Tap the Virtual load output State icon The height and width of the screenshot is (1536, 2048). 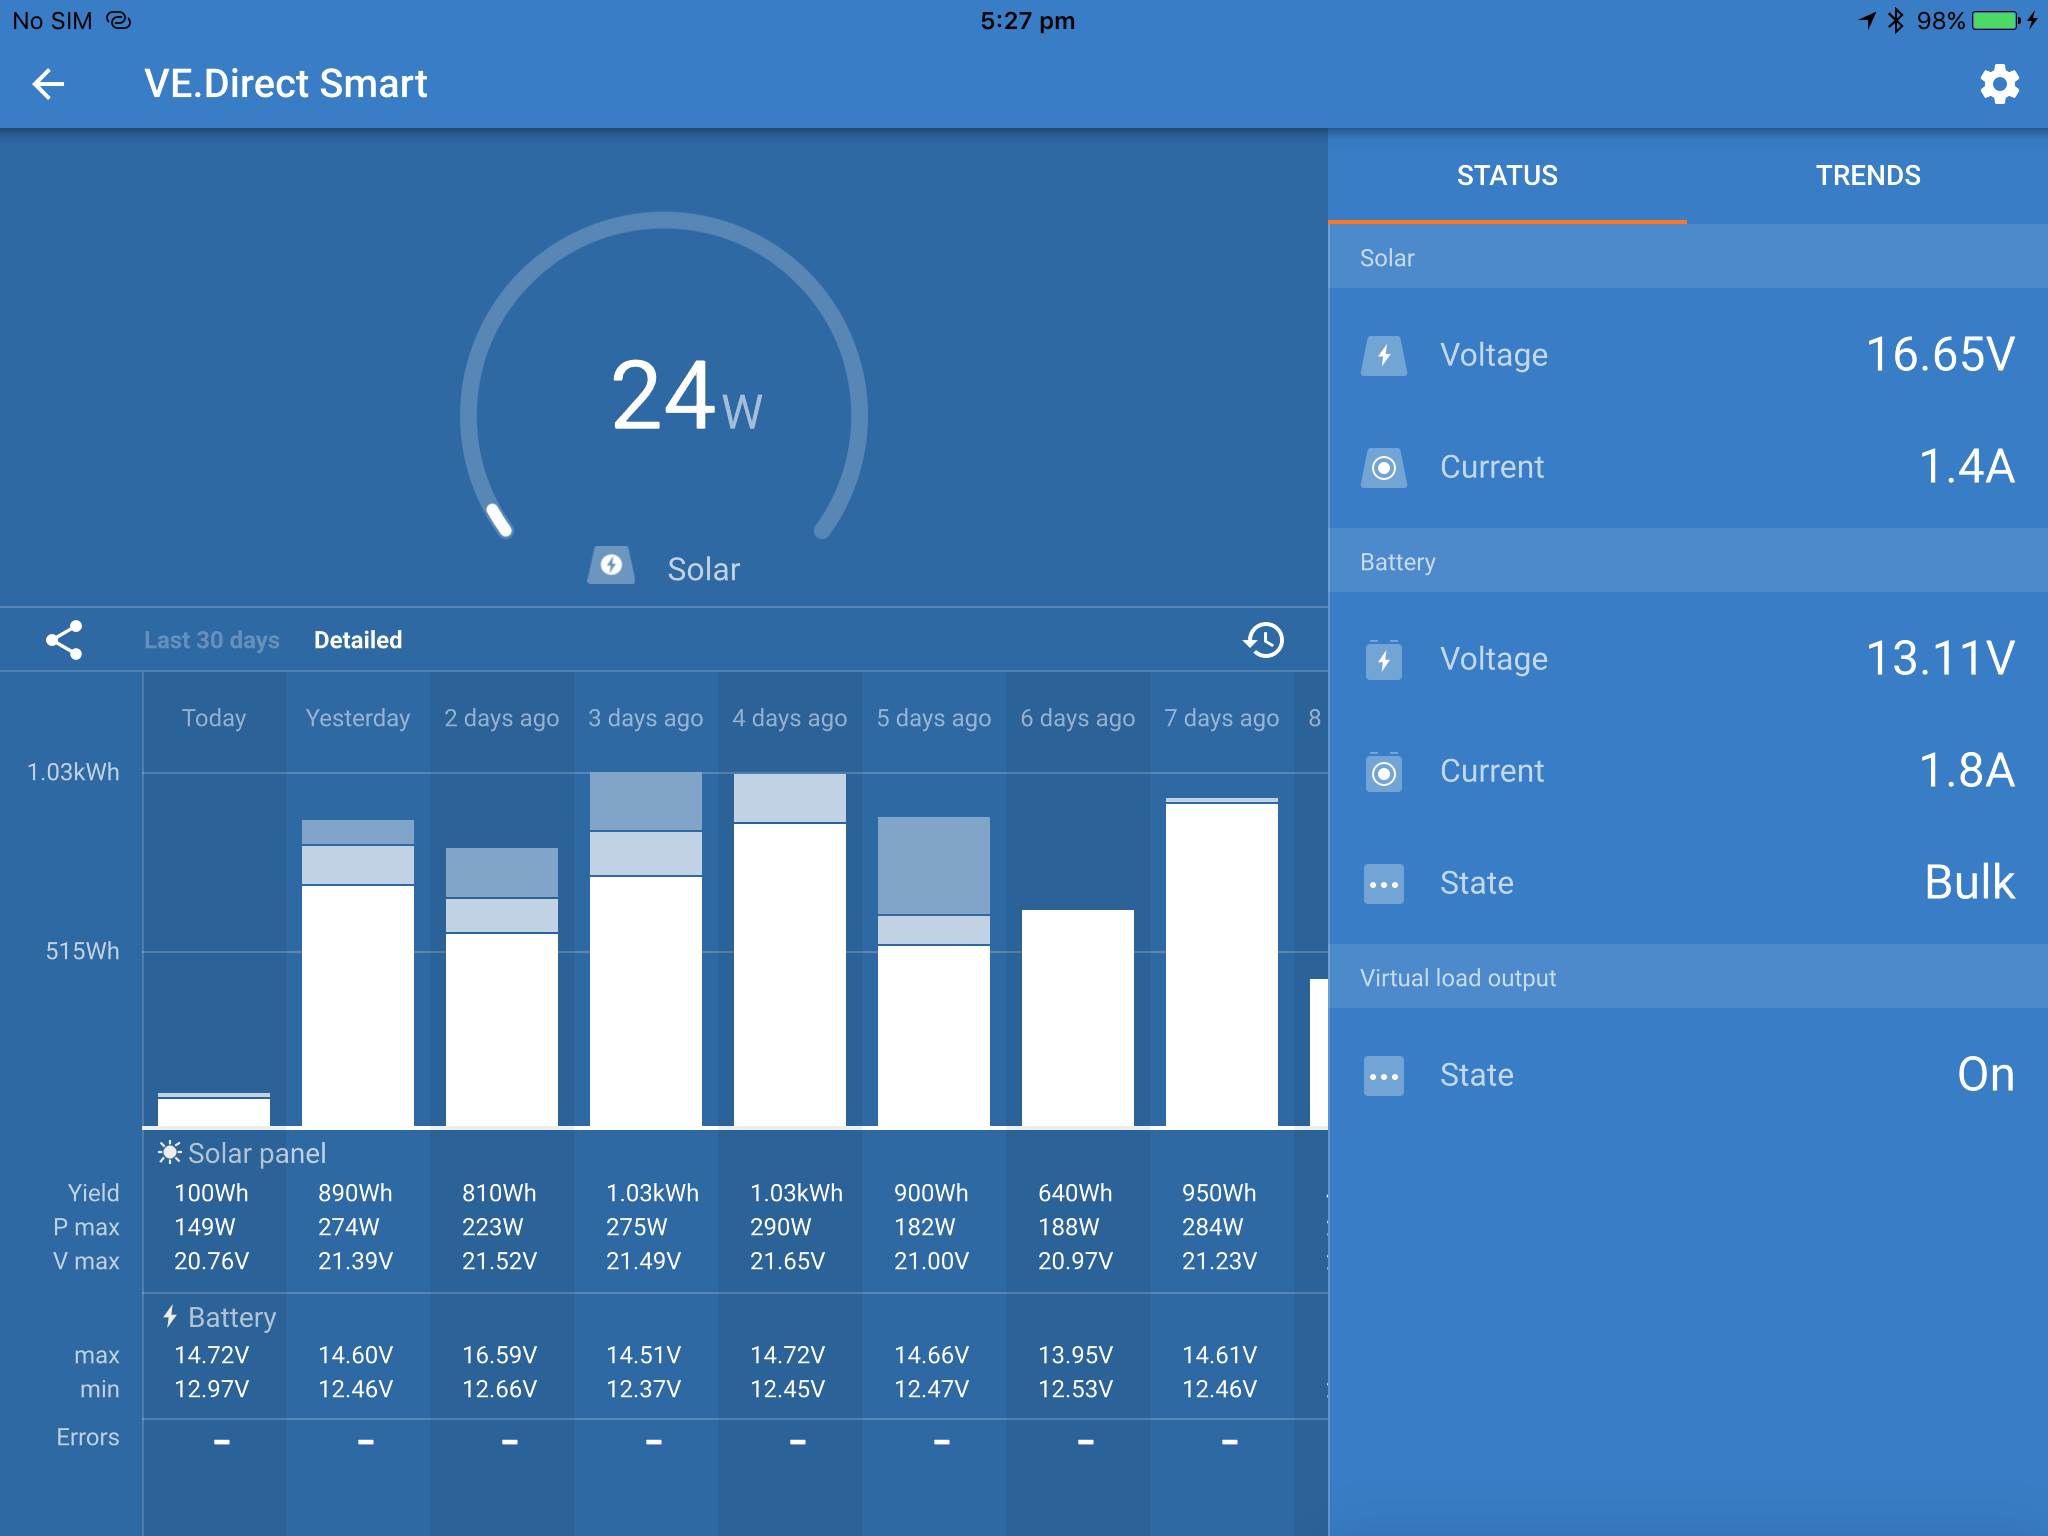pos(1384,1076)
